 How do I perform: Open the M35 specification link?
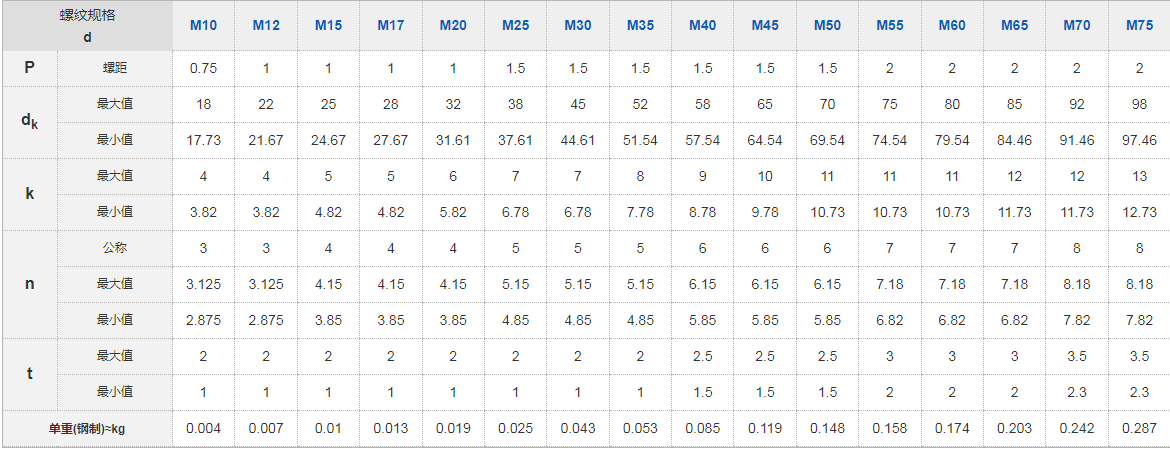pos(640,25)
